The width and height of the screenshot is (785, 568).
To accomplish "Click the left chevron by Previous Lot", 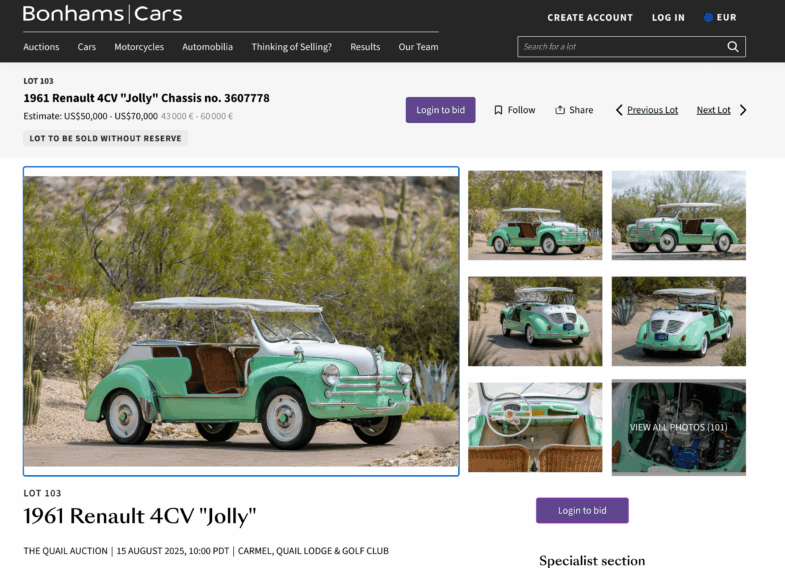I will [x=619, y=110].
